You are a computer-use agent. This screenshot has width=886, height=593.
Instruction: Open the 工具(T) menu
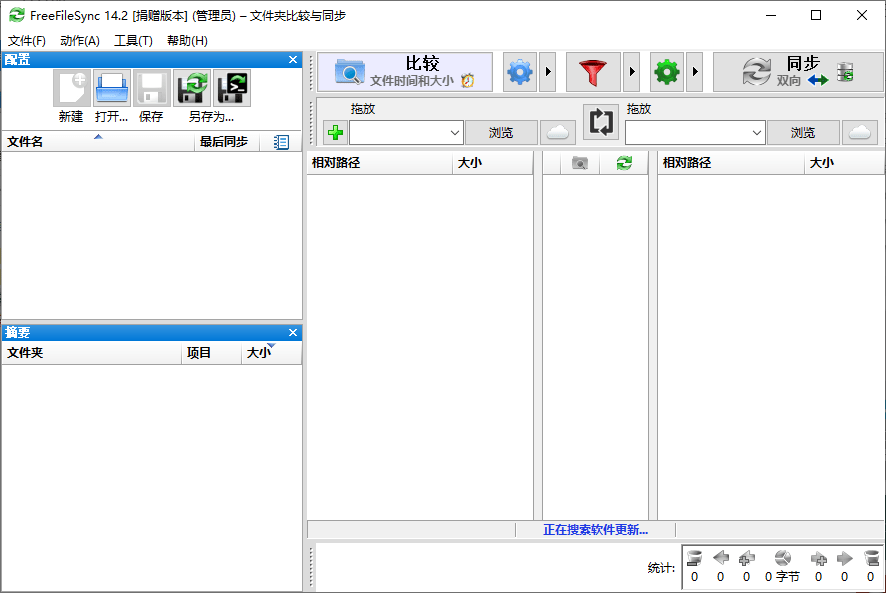[134, 40]
